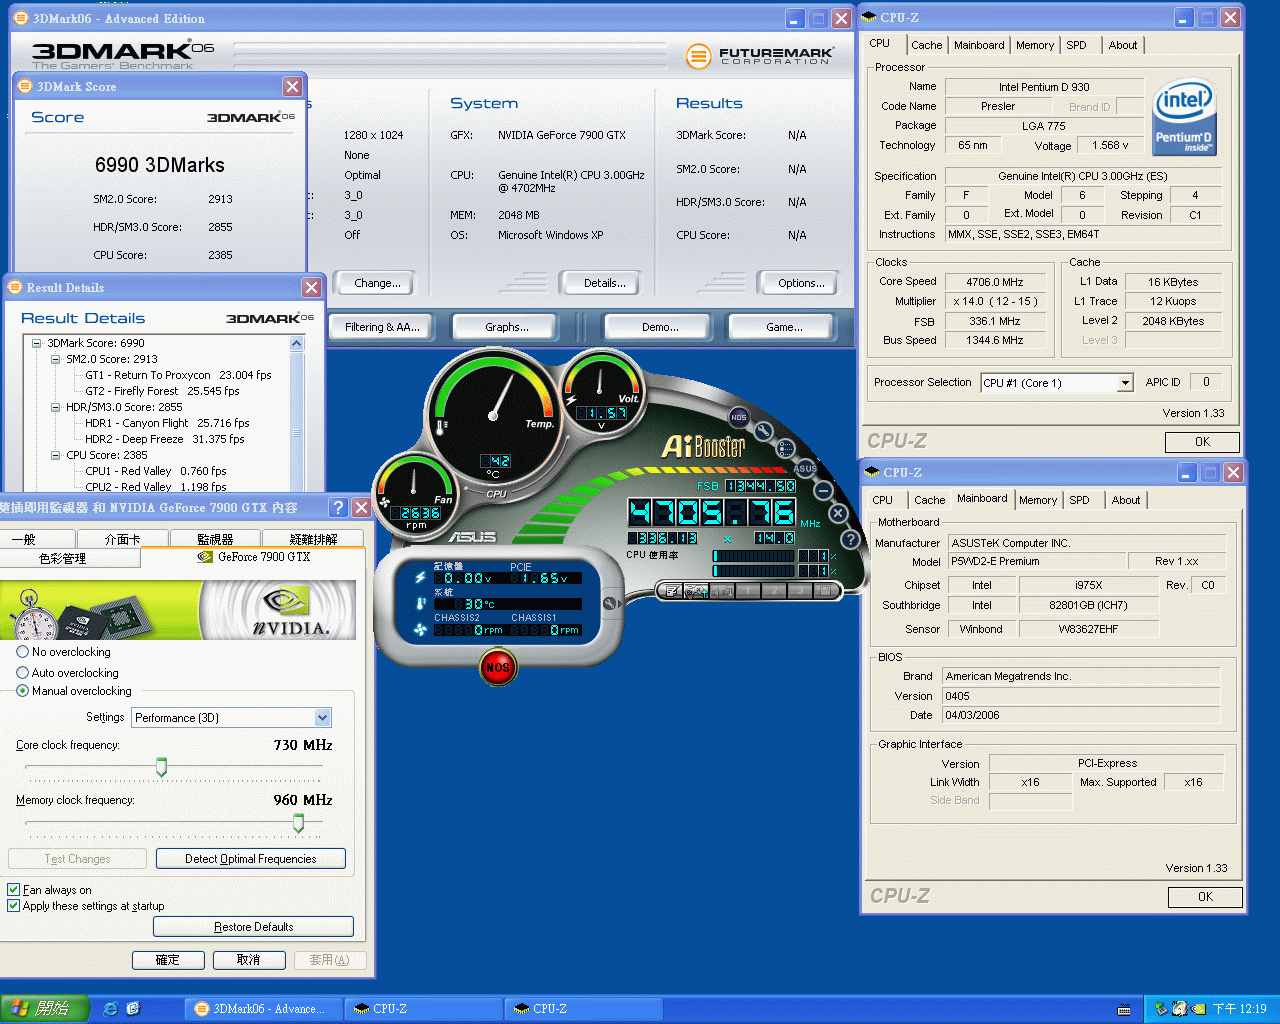
Task: Toggle Apply these settings at startup
Action: click(14, 905)
